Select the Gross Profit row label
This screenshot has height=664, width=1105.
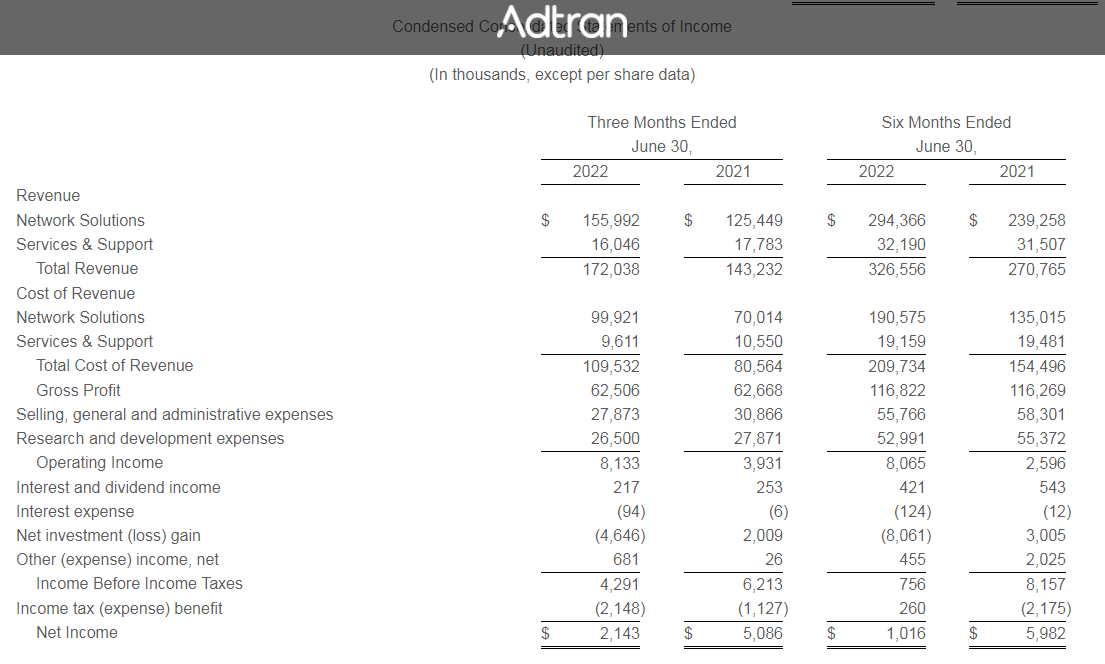(78, 390)
